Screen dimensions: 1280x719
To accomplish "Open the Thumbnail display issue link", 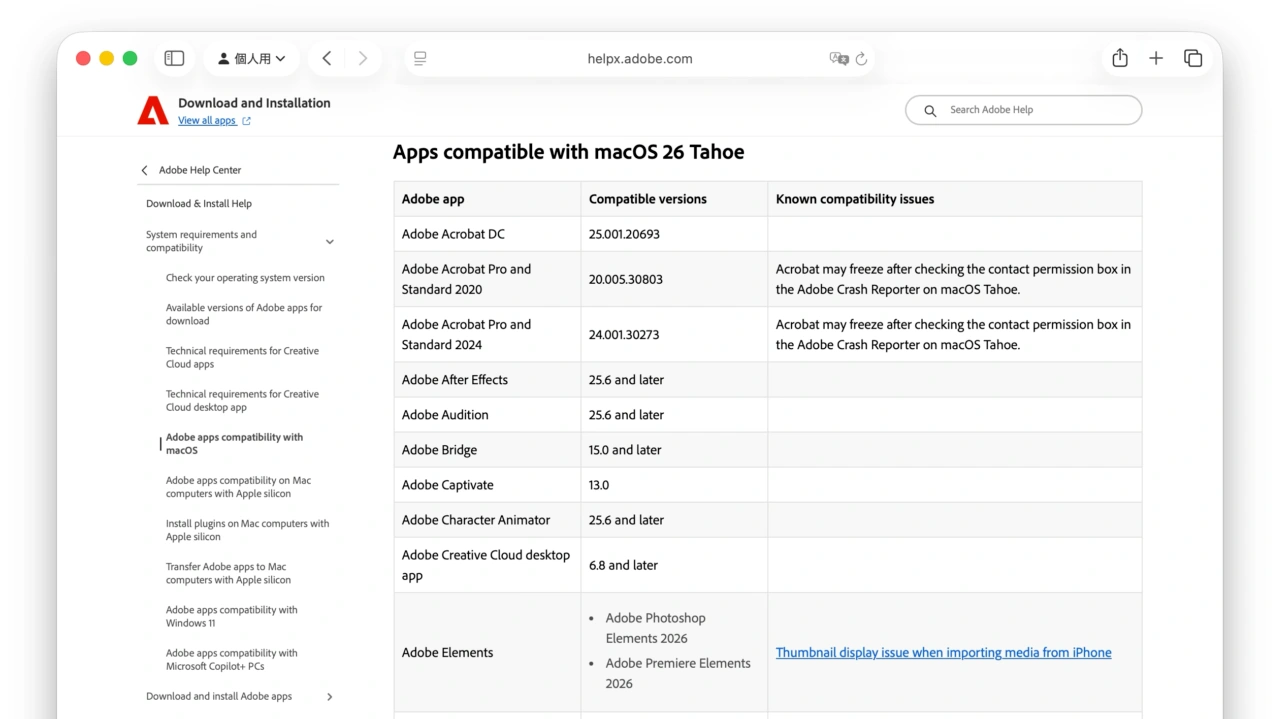I will [943, 652].
